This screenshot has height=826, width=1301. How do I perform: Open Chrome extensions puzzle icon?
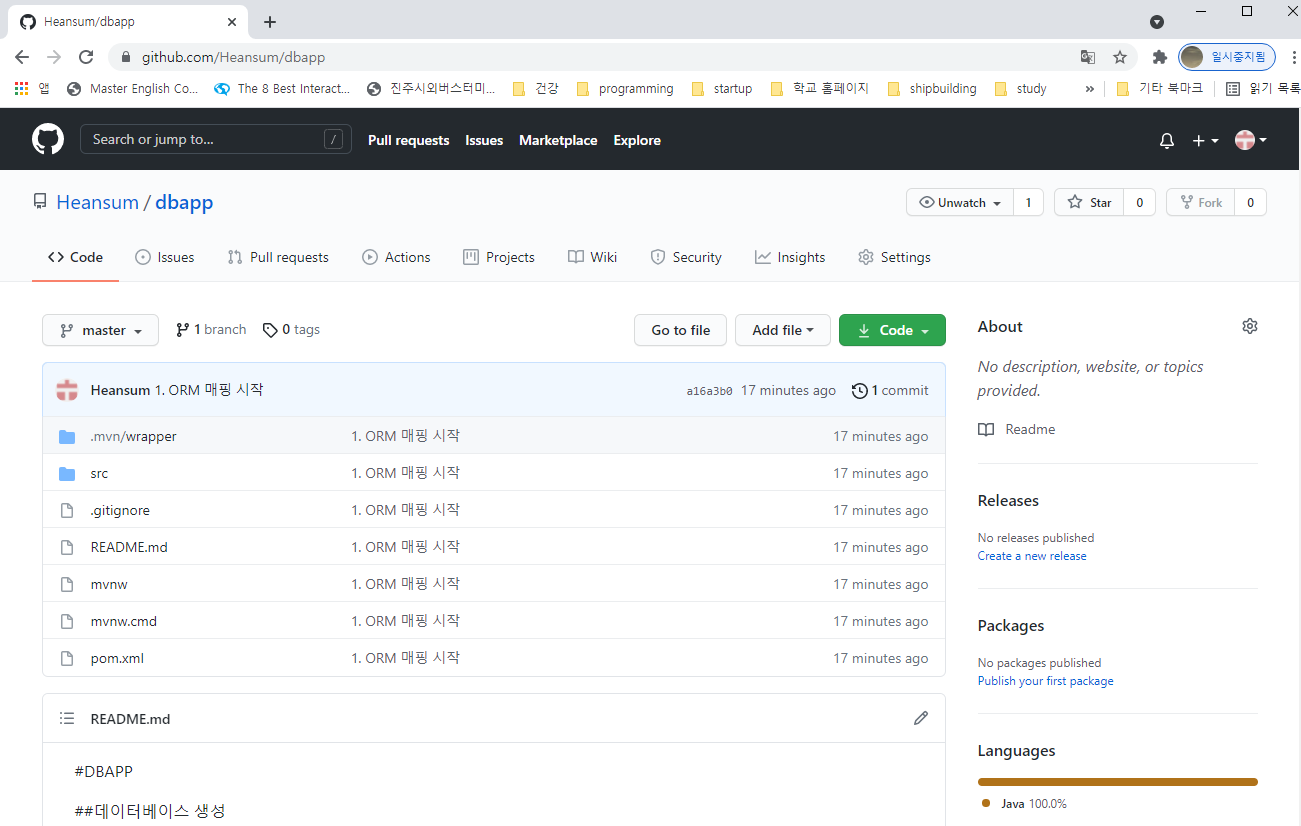coord(1160,57)
